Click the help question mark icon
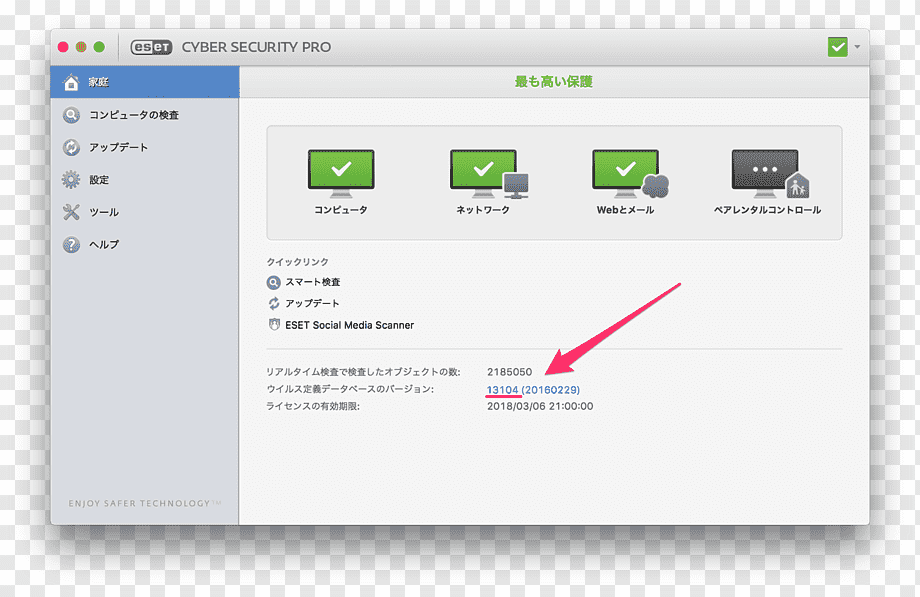Screen dimensions: 920x597 71,244
